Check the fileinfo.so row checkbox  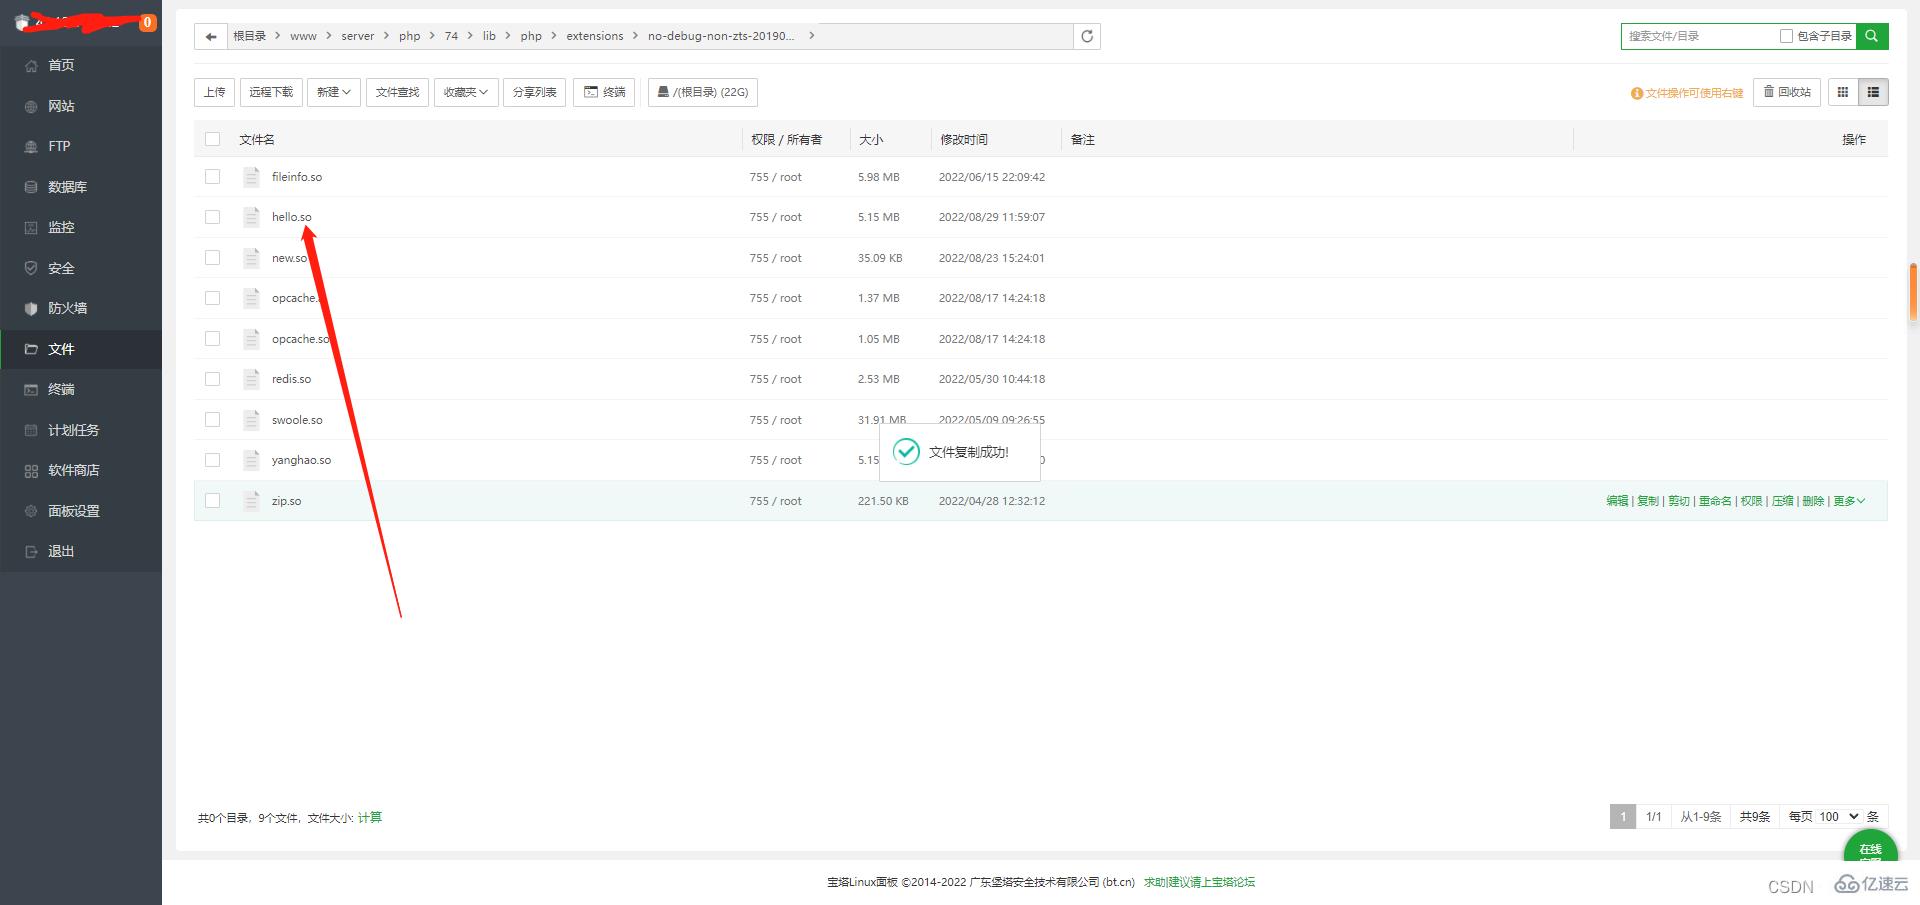(x=212, y=177)
